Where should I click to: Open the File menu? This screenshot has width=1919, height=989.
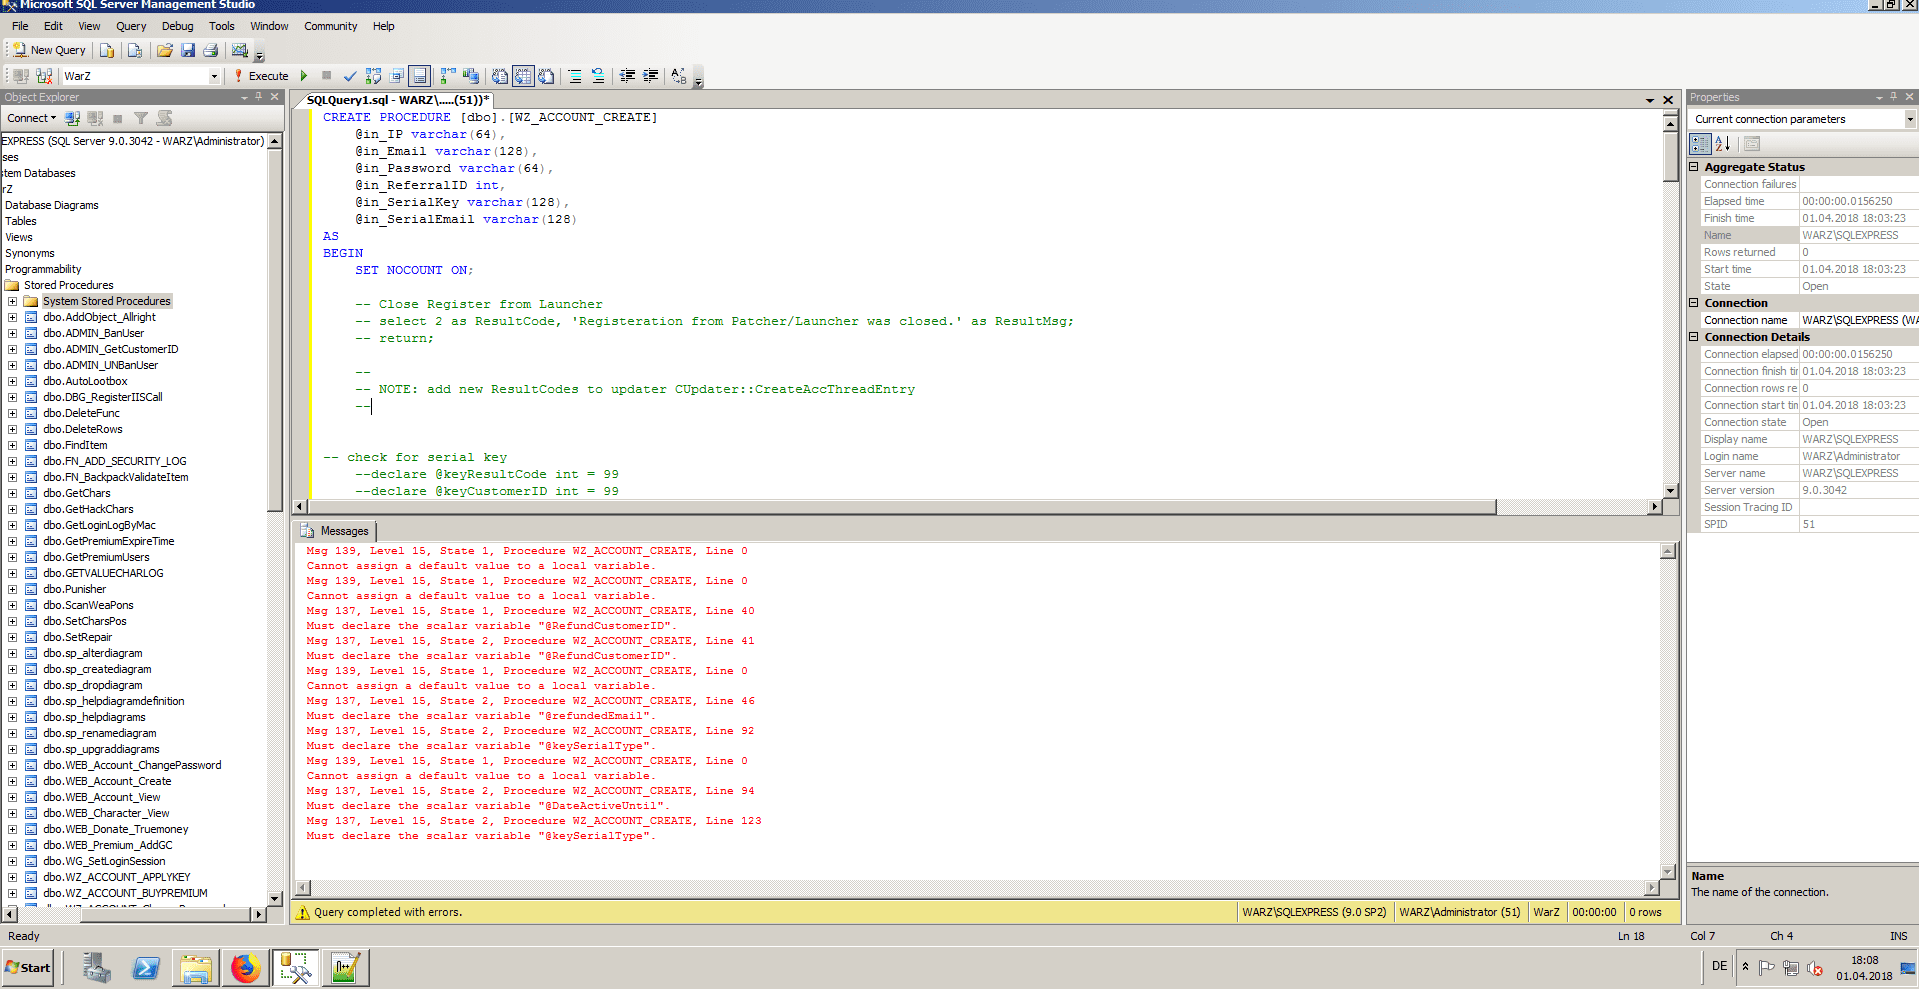pos(20,26)
